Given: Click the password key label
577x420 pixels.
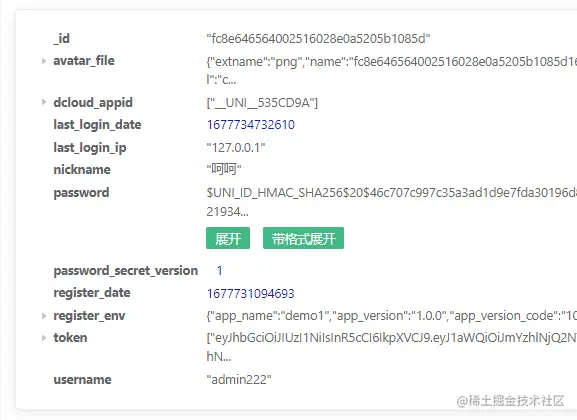Looking at the screenshot, I should pos(81,193).
